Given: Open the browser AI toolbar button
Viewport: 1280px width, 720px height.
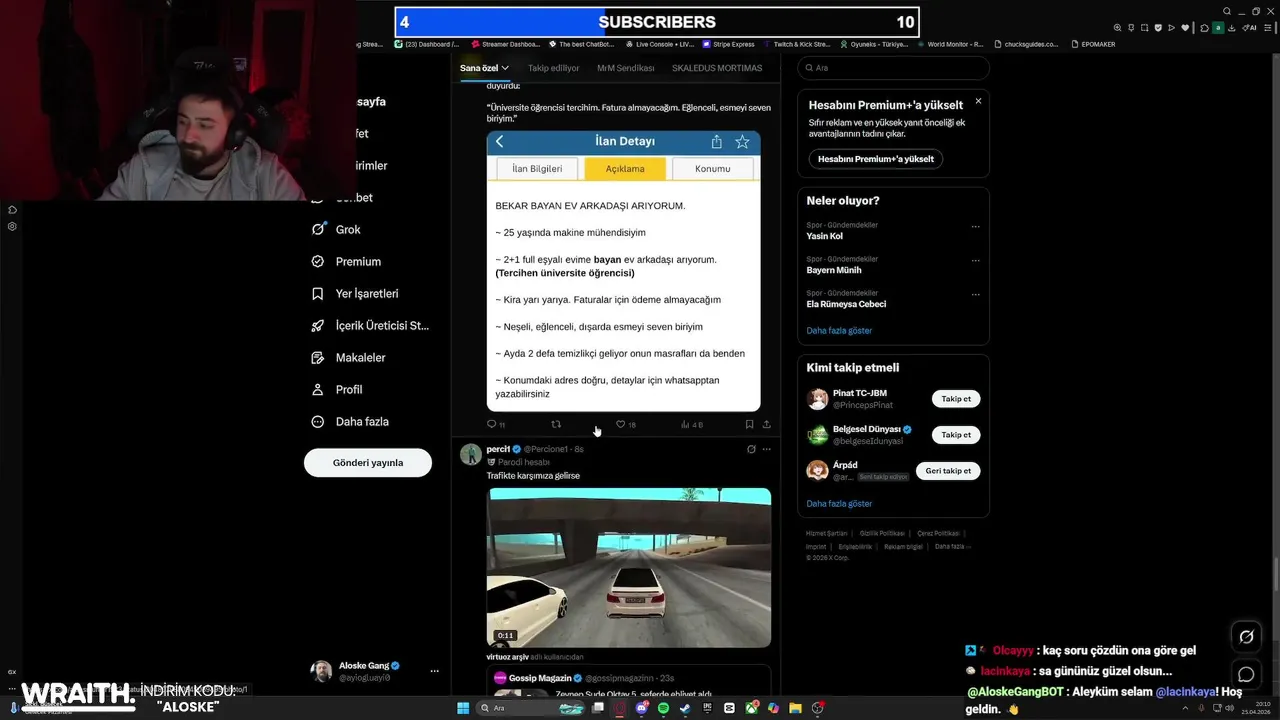Looking at the screenshot, I should tap(1249, 28).
